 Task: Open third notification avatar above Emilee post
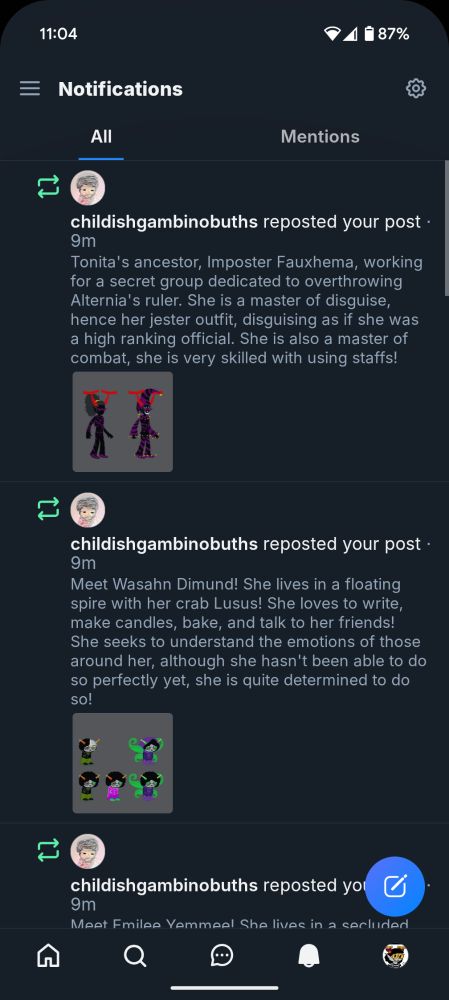coord(87,851)
